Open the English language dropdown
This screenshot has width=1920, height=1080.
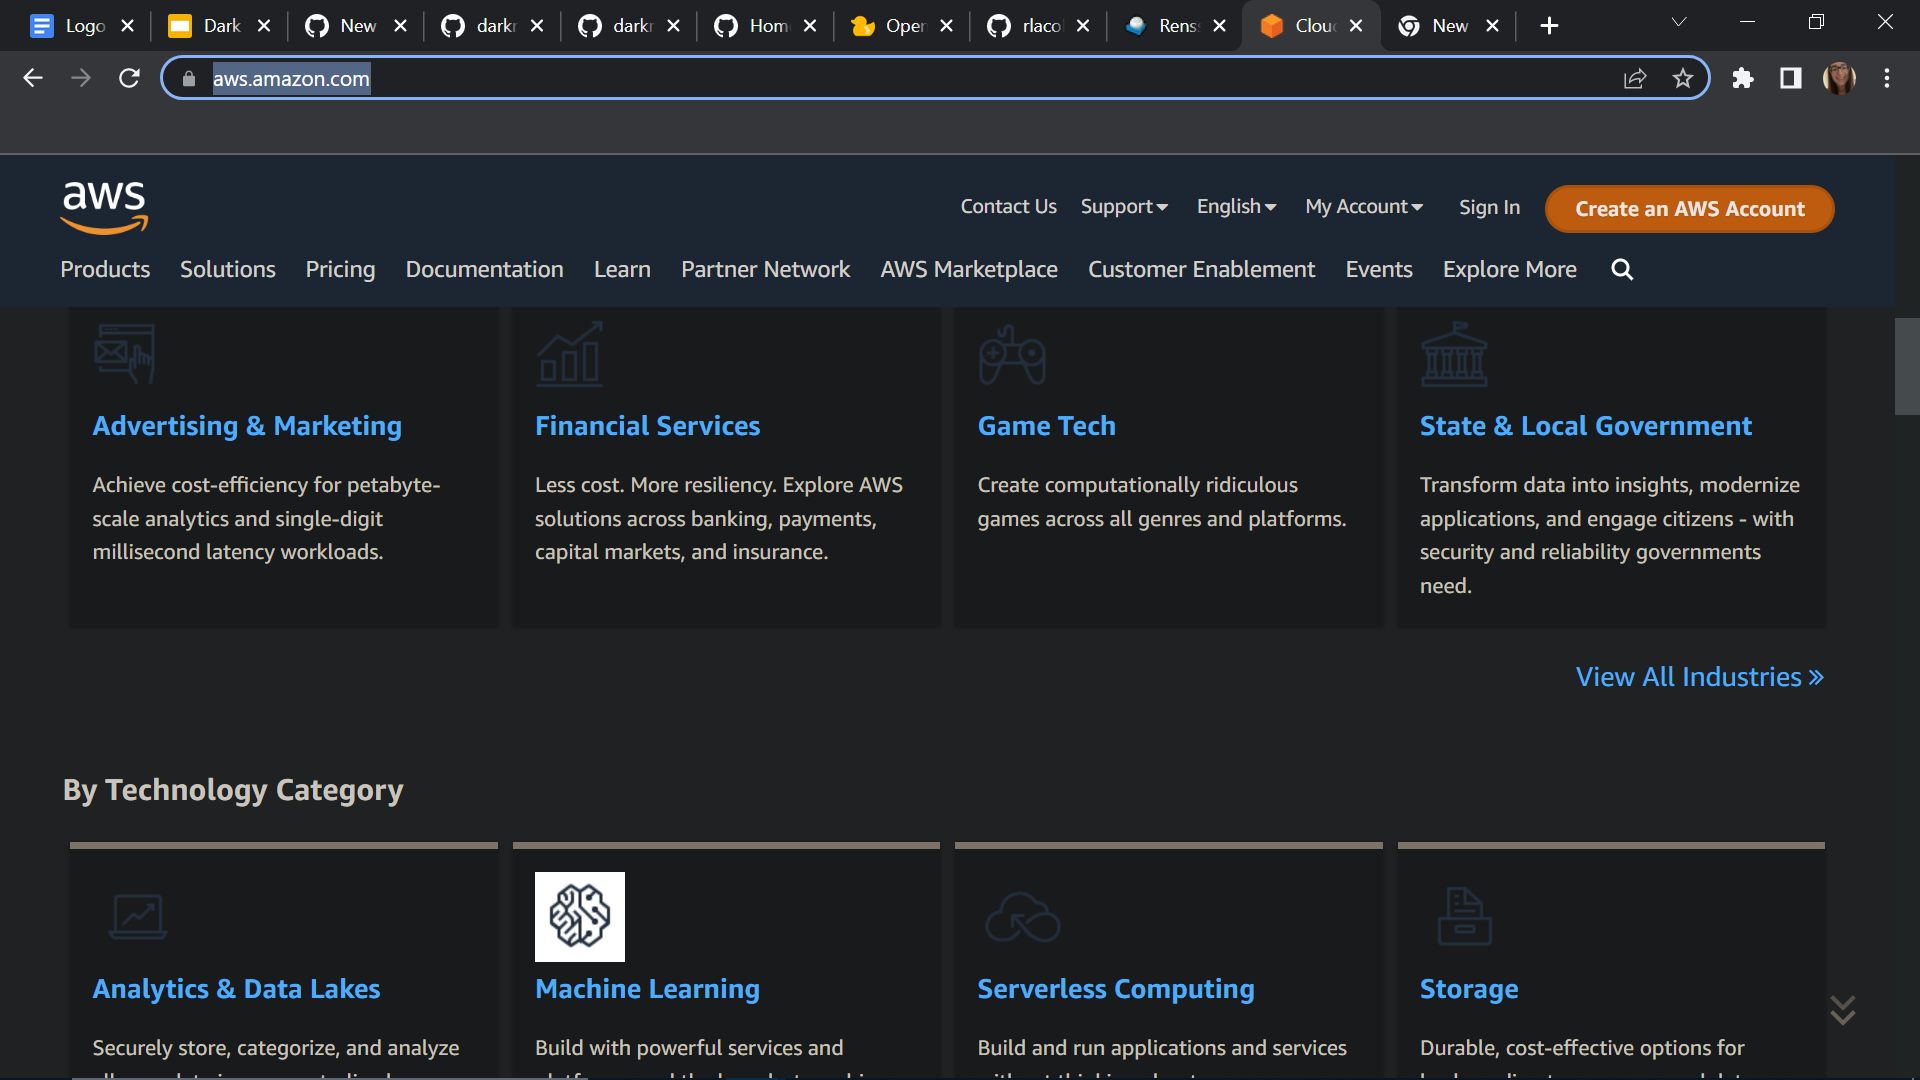[x=1236, y=207]
